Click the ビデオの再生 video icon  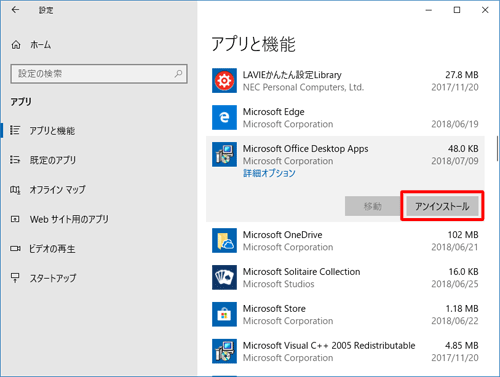(x=15, y=248)
